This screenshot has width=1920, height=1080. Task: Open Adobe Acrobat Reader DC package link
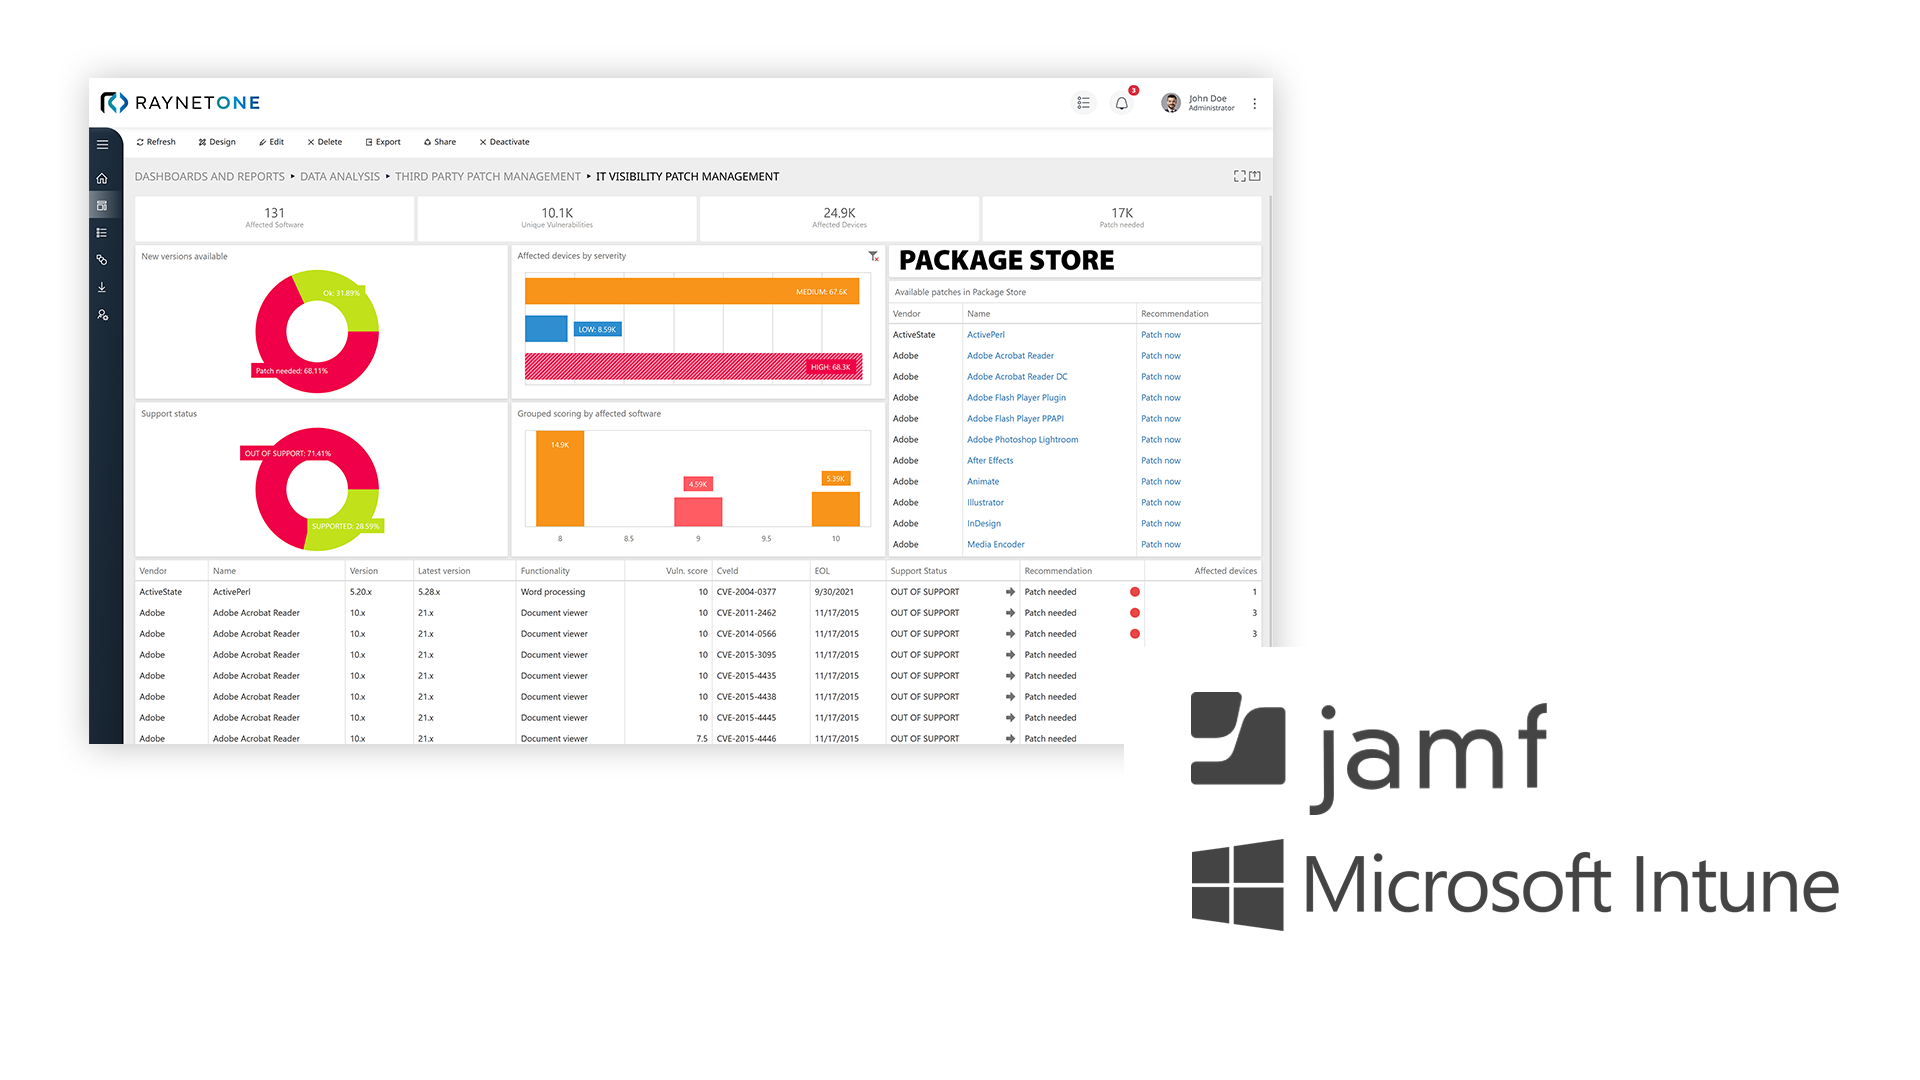click(1017, 377)
